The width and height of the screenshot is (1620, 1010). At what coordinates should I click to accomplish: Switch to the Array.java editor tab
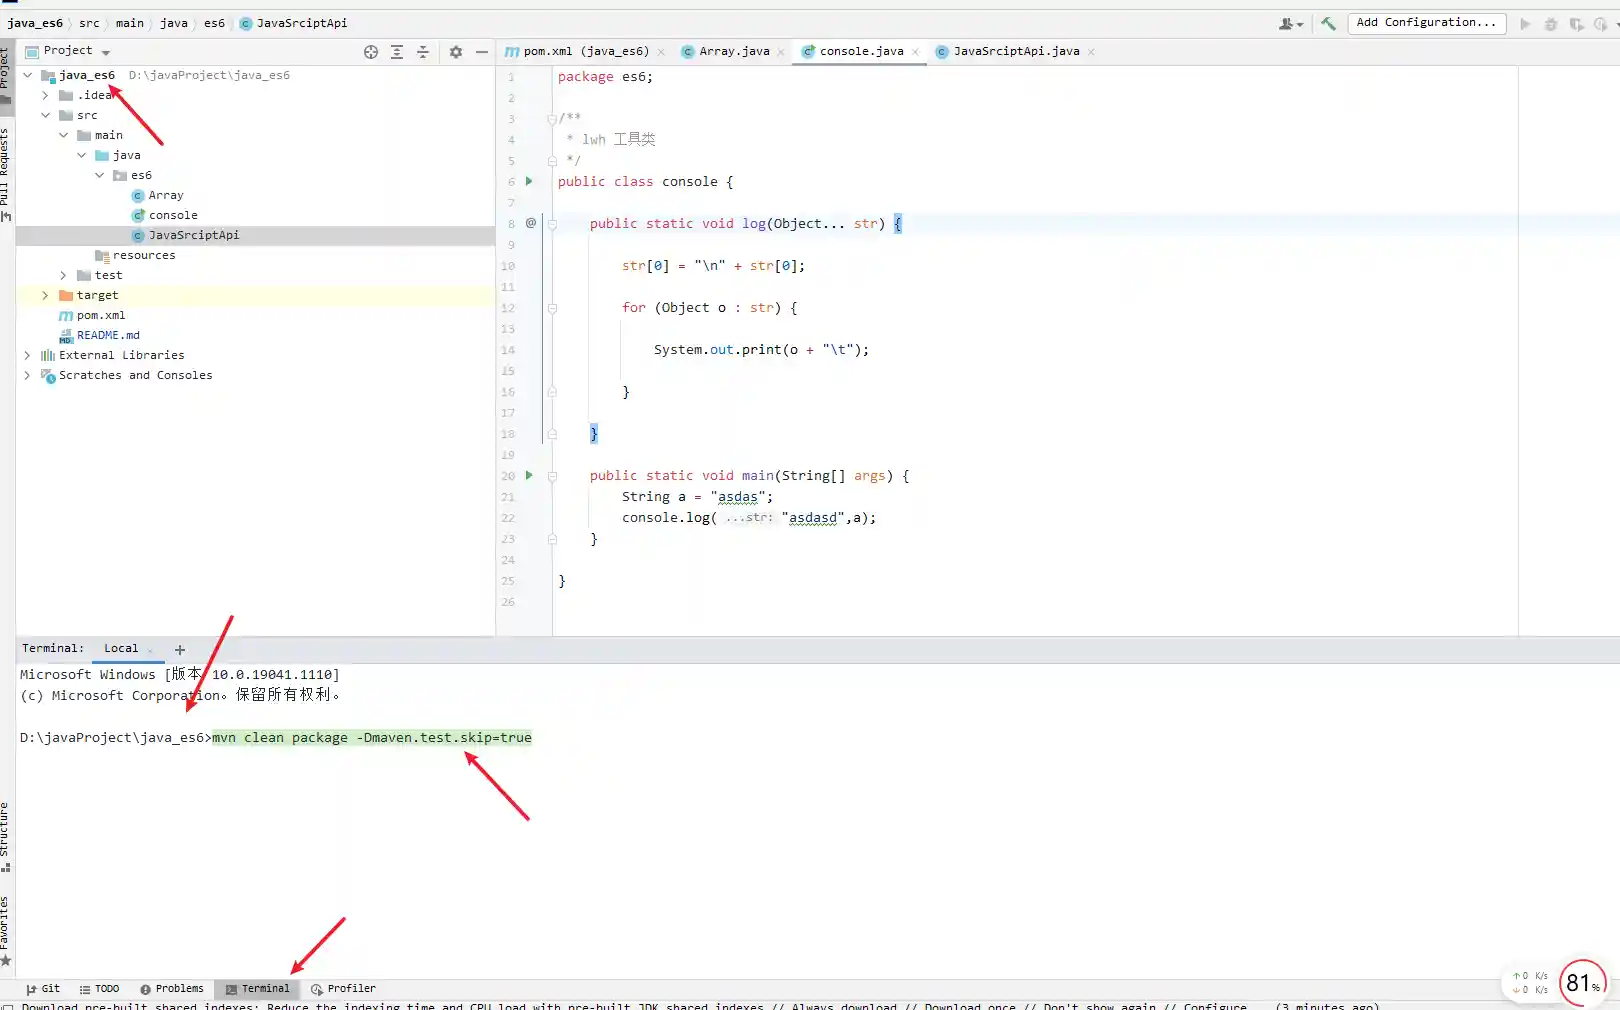pos(733,52)
